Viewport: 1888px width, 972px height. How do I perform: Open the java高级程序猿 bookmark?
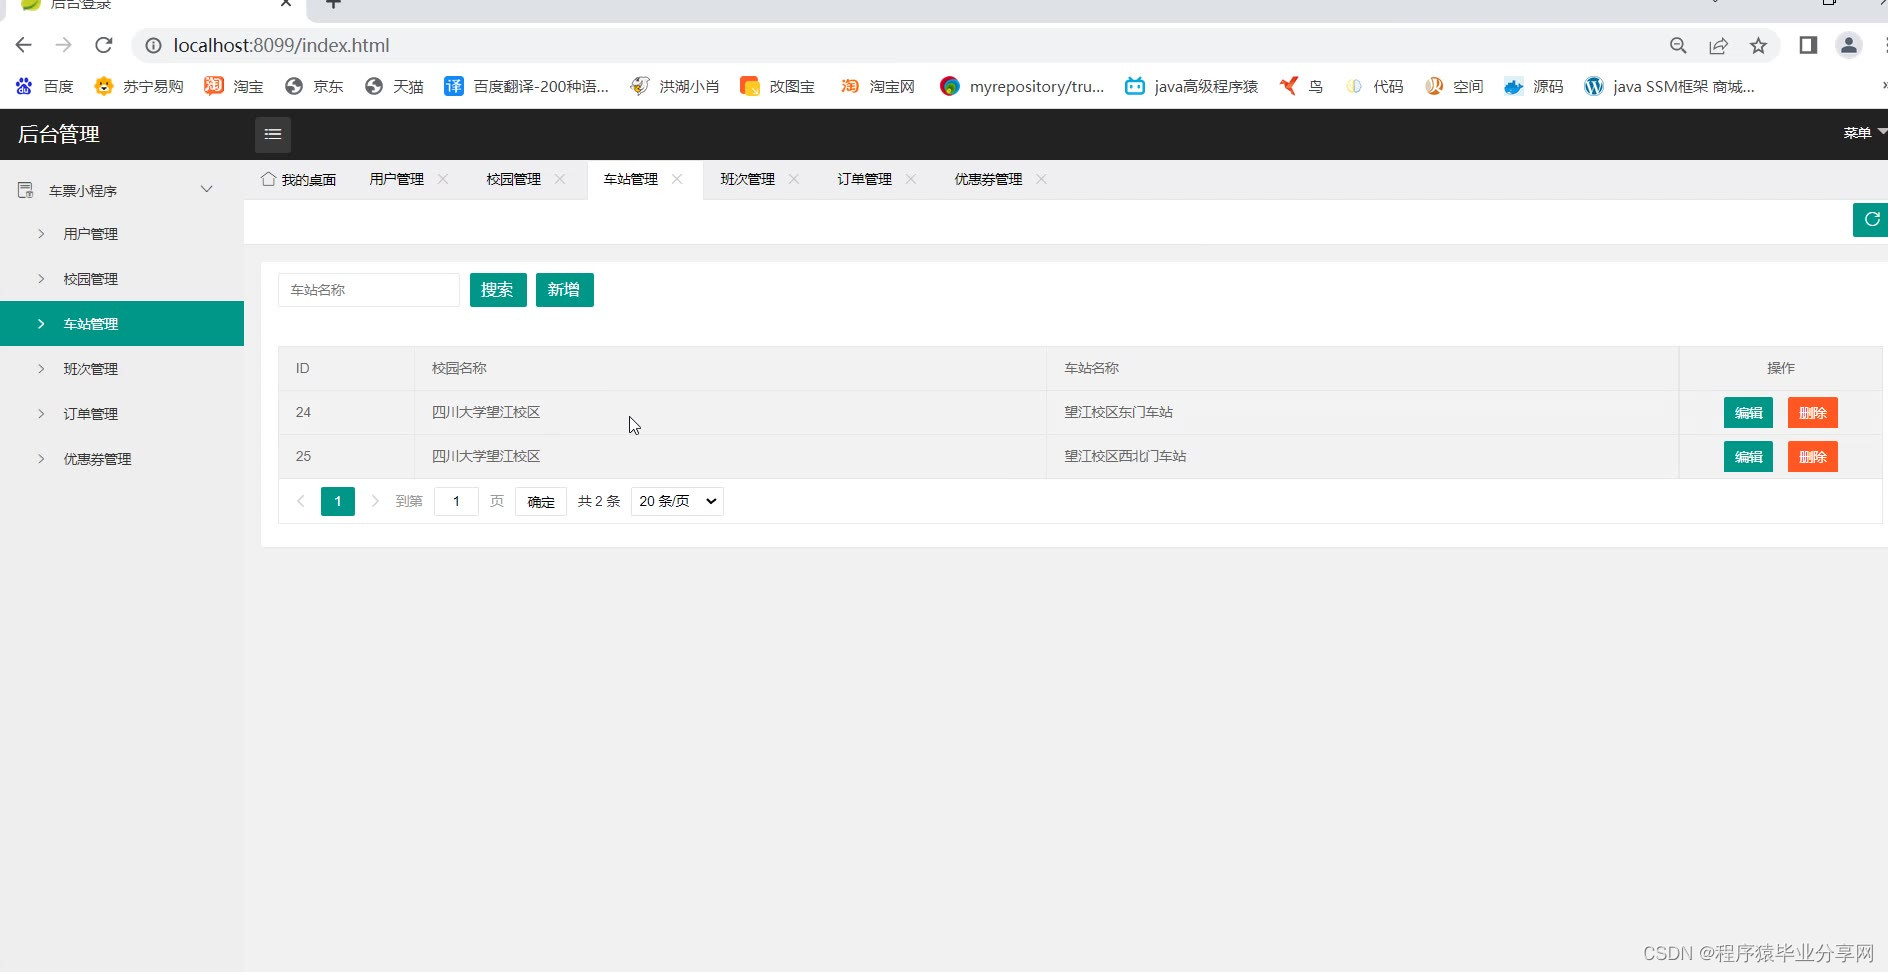tap(1191, 86)
